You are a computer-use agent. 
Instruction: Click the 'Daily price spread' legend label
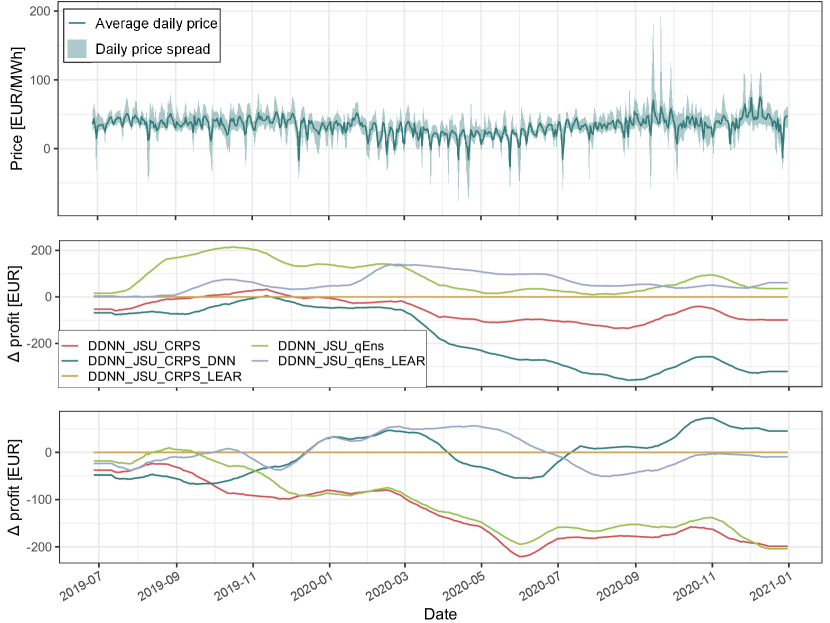point(153,49)
